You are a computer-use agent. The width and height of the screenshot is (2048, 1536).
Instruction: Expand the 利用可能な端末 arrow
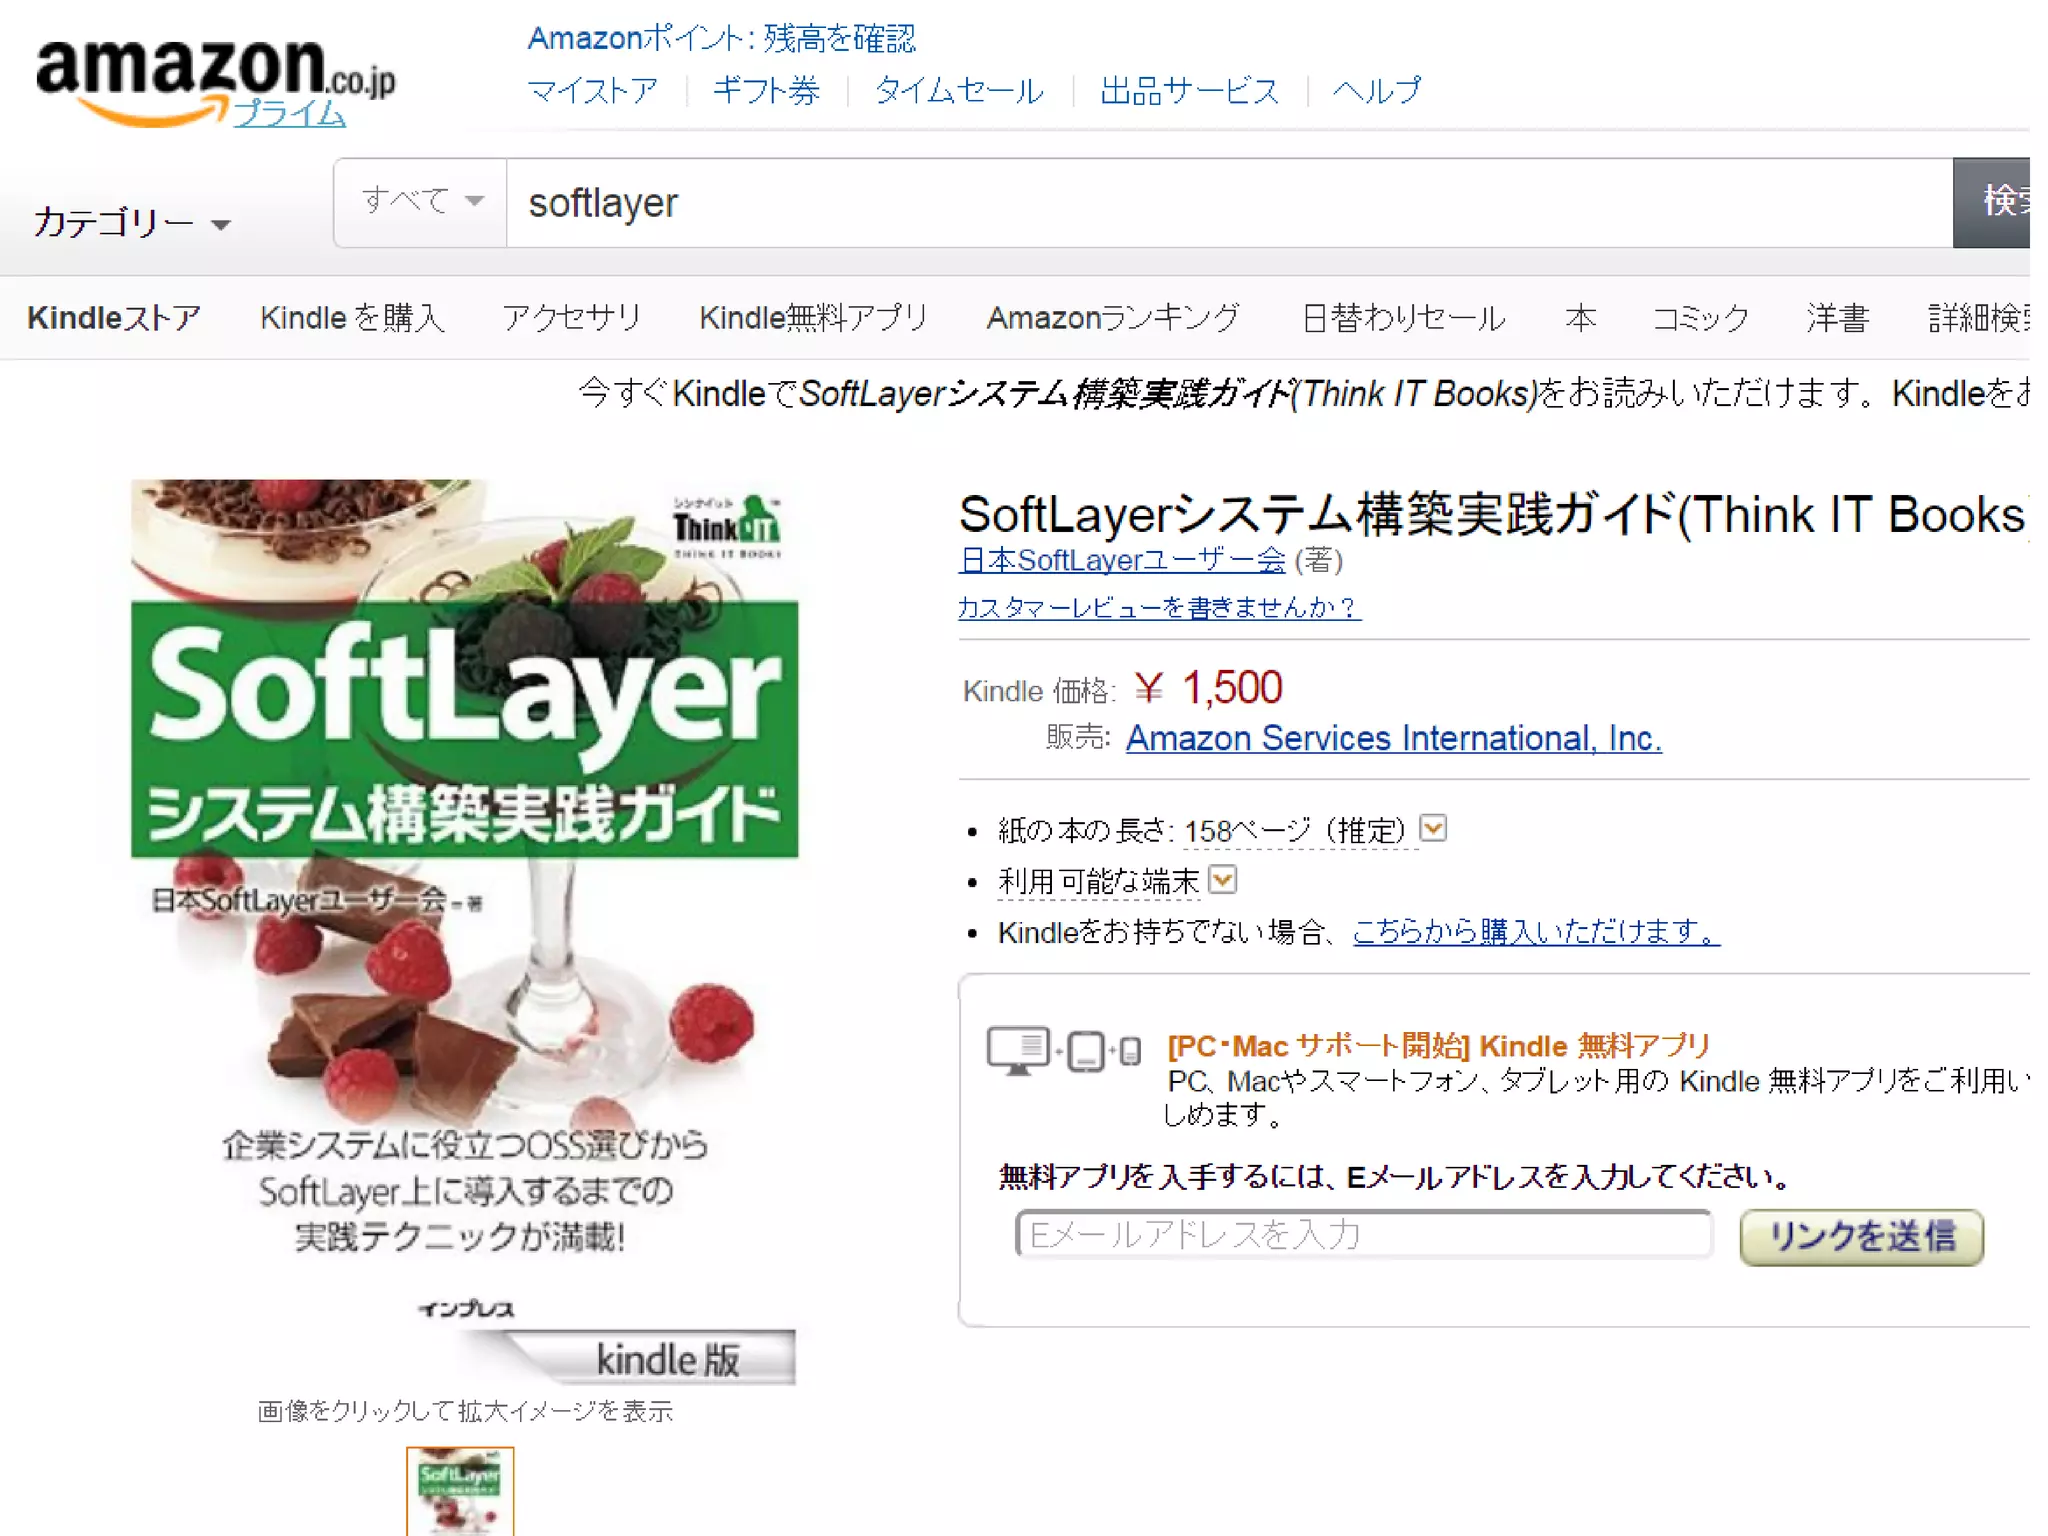(x=1222, y=879)
